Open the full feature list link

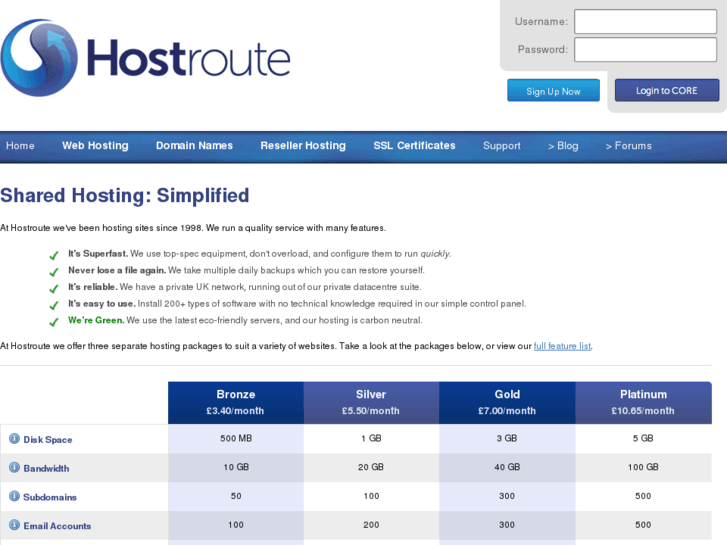[562, 346]
